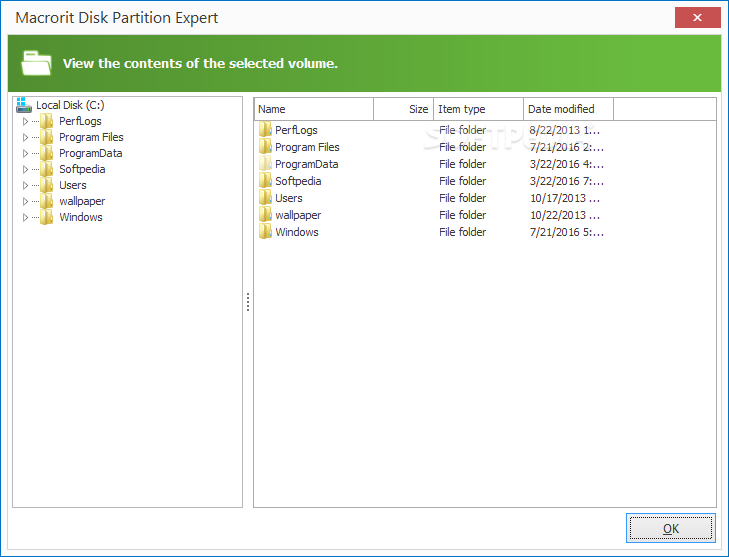Click the PerfLogs folder icon in tree

(46, 121)
